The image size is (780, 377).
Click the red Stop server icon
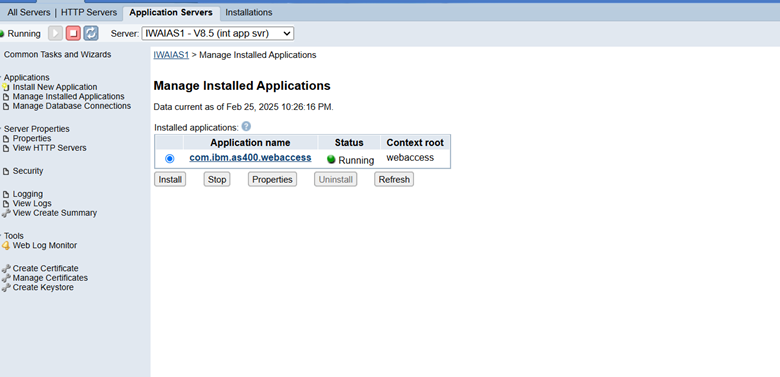click(73, 33)
